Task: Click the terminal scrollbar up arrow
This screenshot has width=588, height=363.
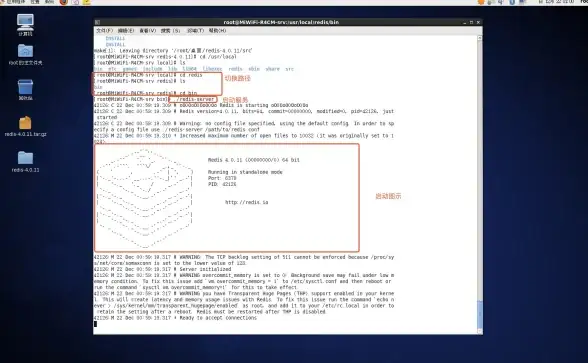Action: click(480, 38)
